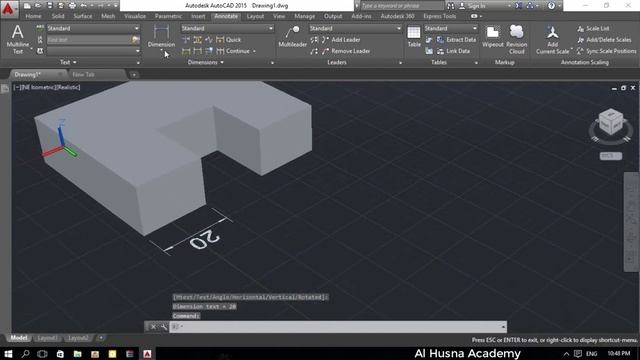The height and width of the screenshot is (360, 640).
Task: Switch to the Layout1 tab
Action: tap(47, 338)
